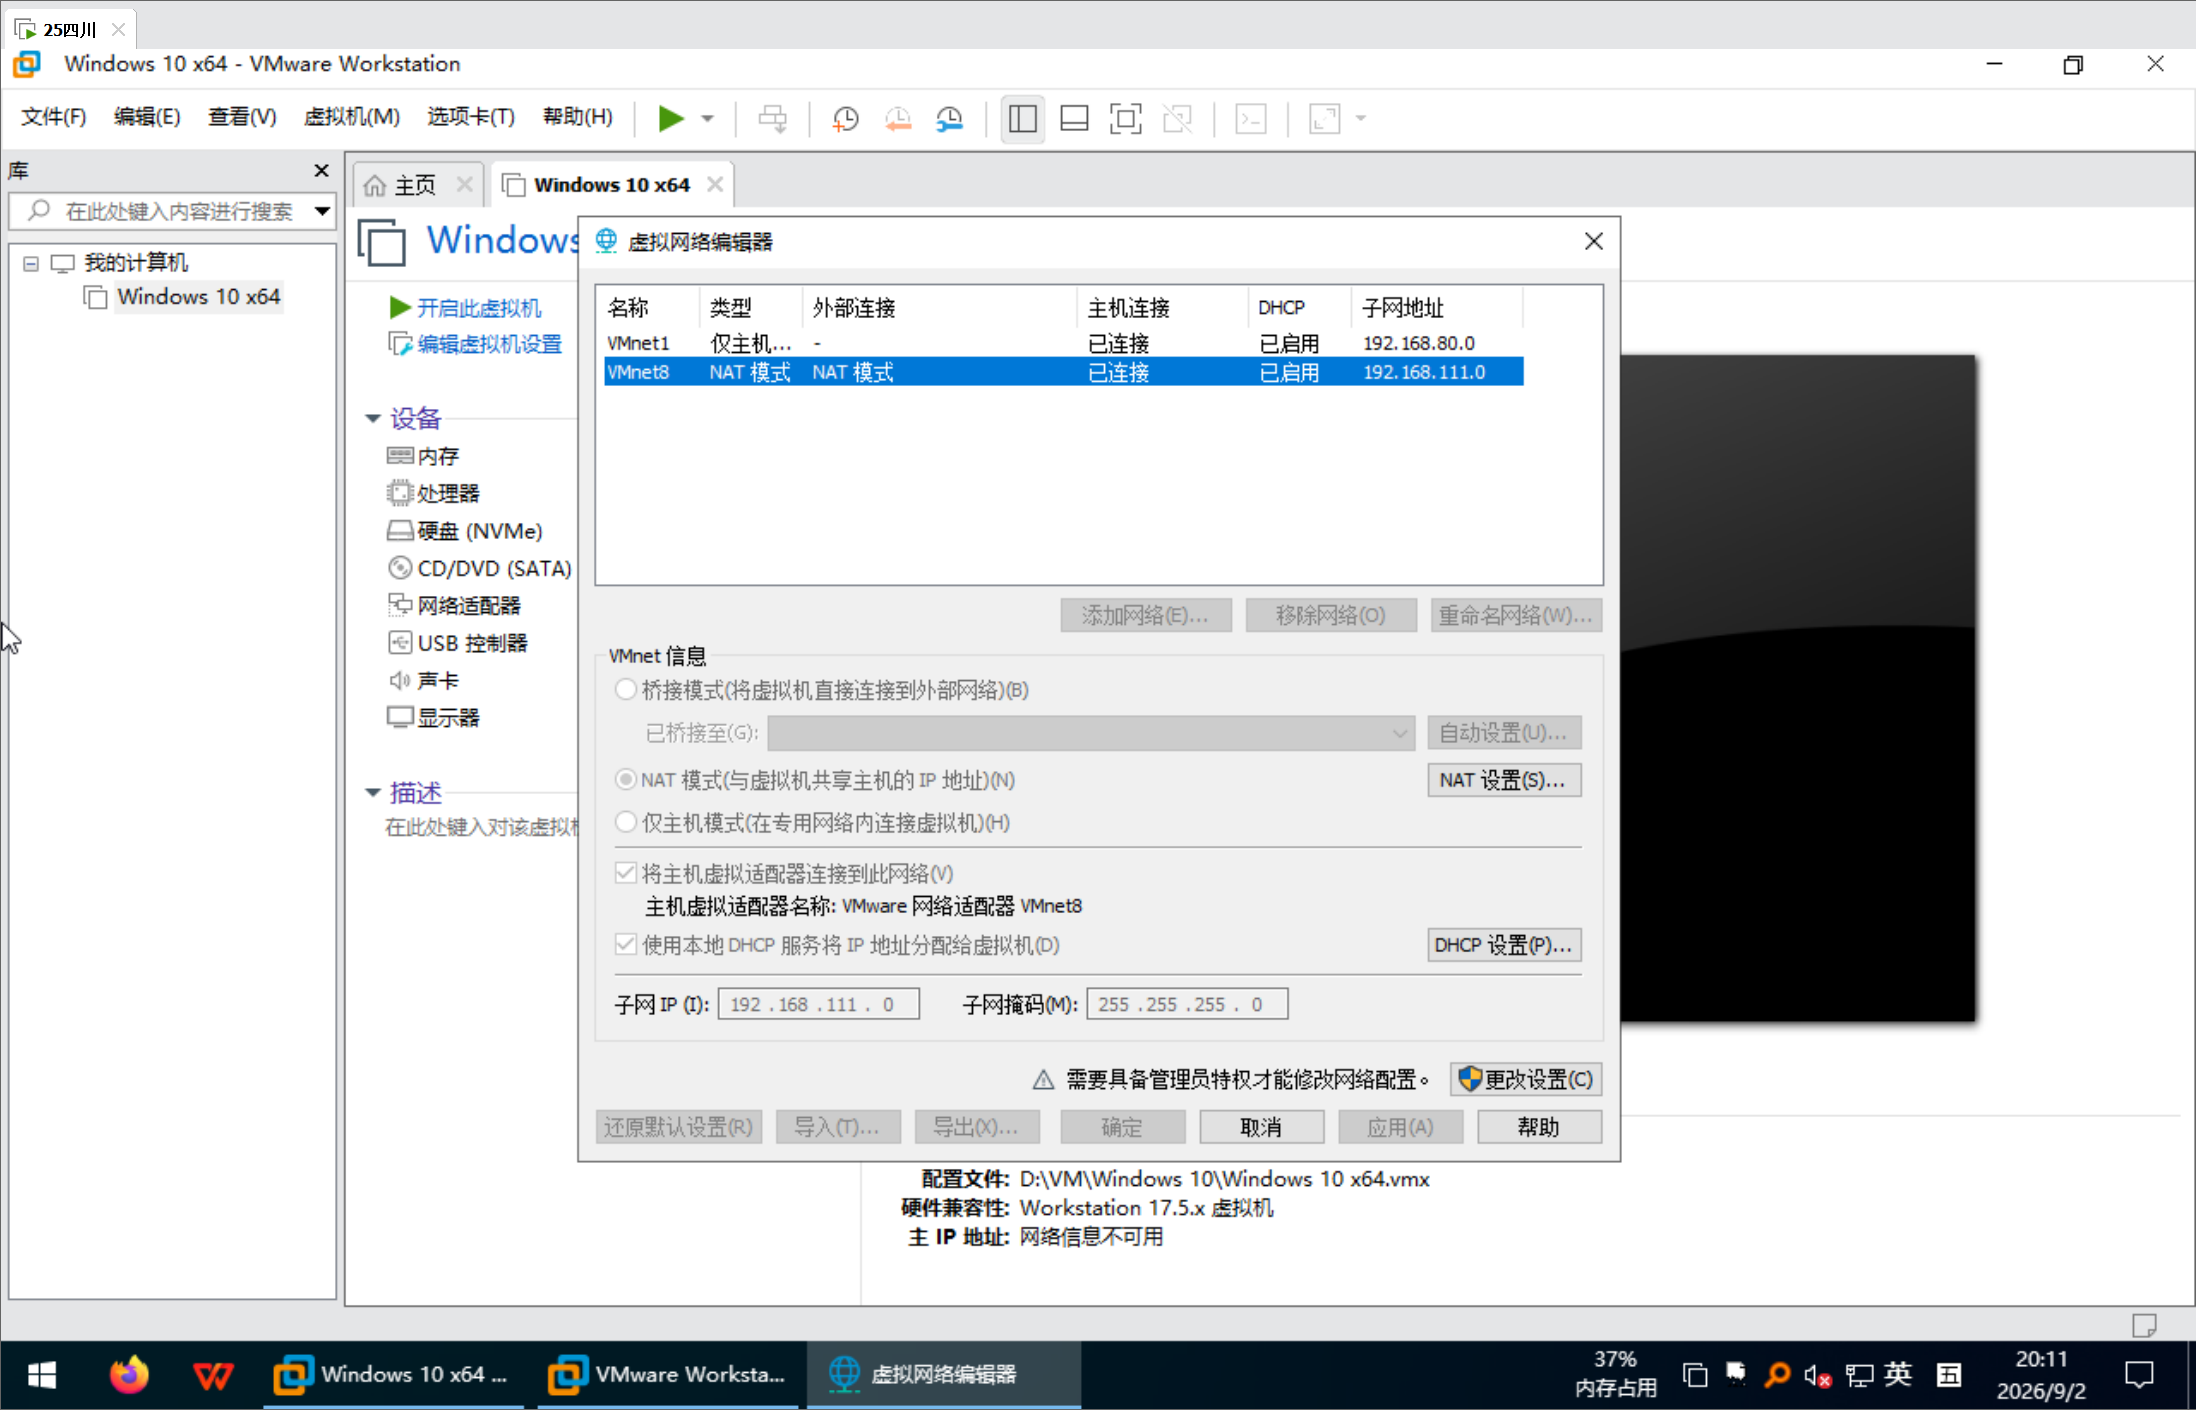Select the VMnet1 row in network list
The height and width of the screenshot is (1410, 2196).
click(x=1064, y=343)
